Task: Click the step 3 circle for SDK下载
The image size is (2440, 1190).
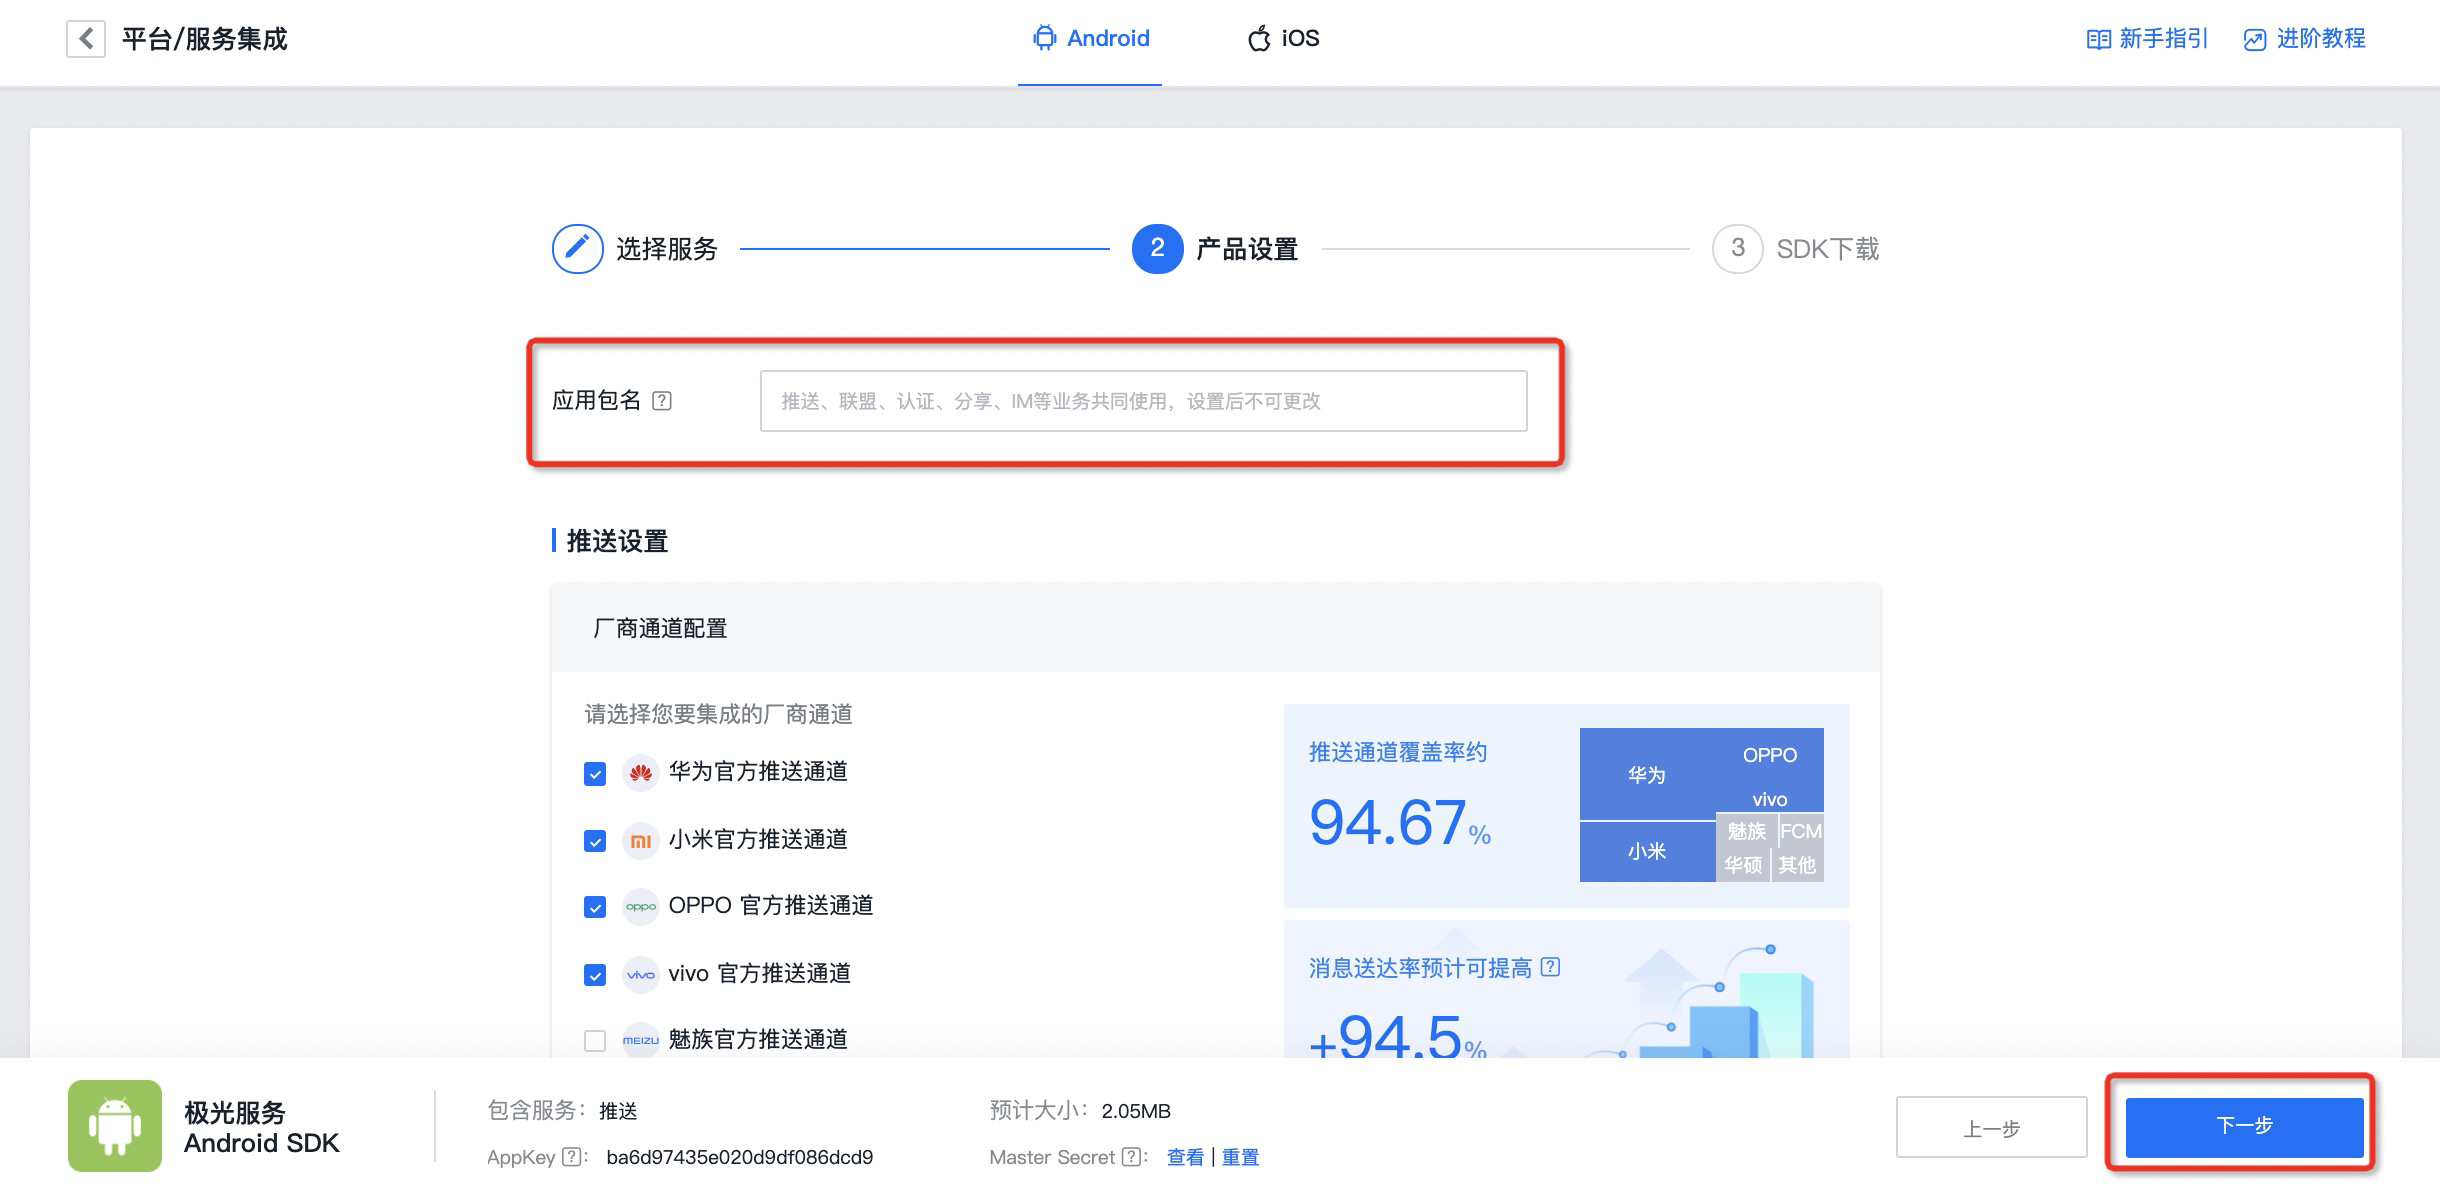Action: click(x=1737, y=248)
